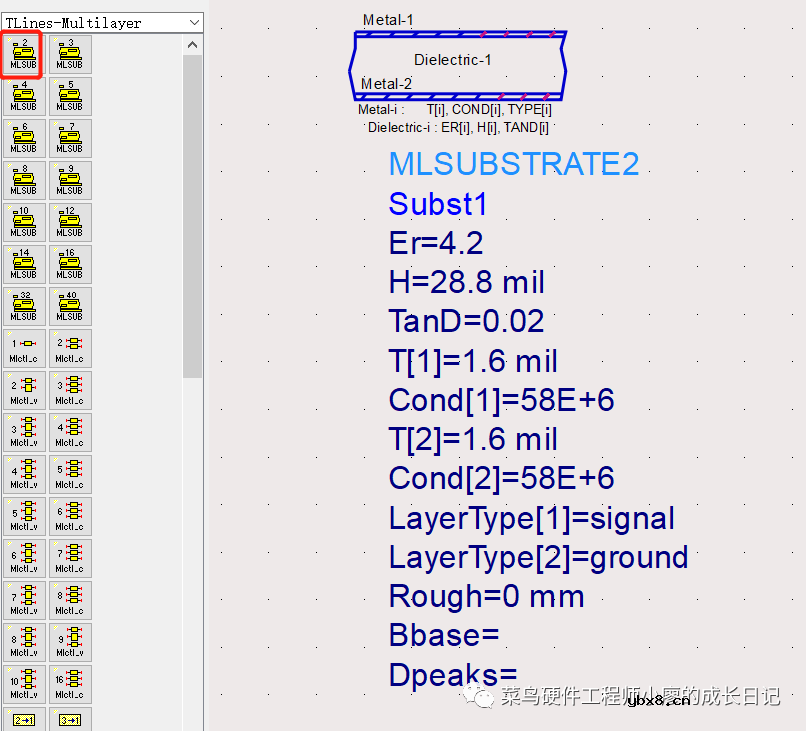Screen dimensions: 806x731
Task: Choose the 2-line Mlctl_v component
Action: point(23,390)
